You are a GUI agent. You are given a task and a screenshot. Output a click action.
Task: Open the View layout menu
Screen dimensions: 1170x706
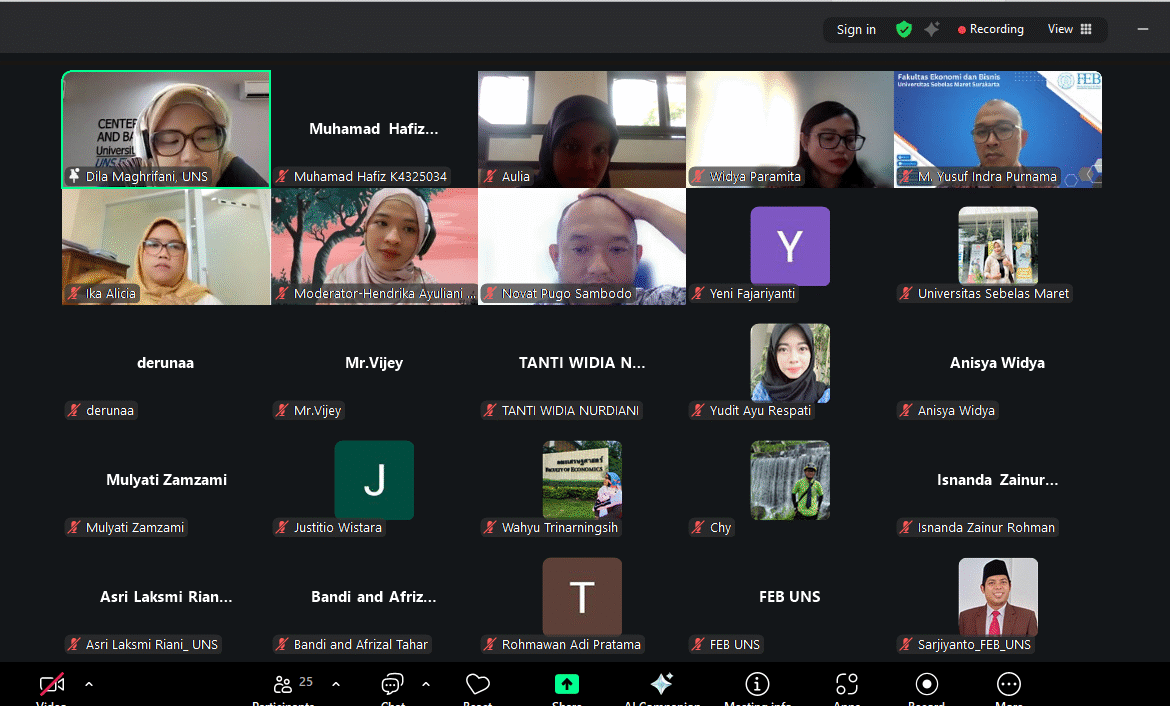[x=1069, y=30]
